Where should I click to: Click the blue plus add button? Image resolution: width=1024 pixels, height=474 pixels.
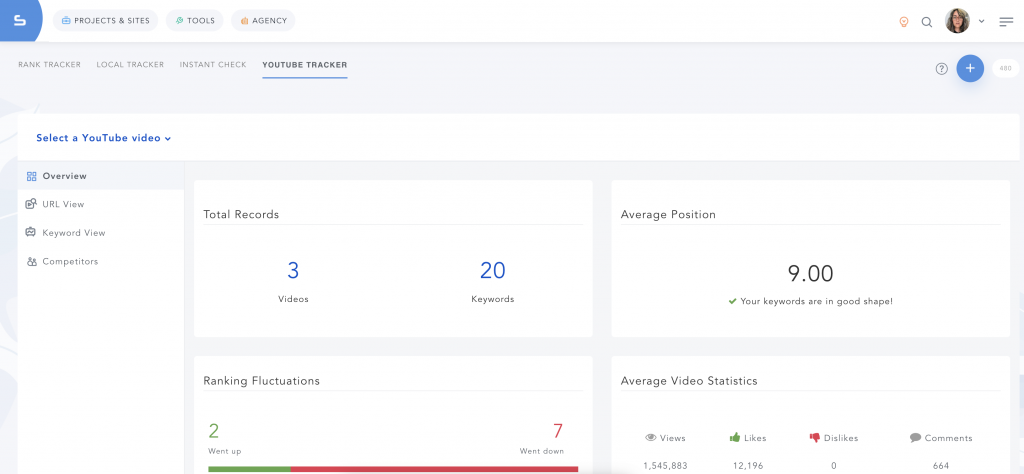pyautogui.click(x=970, y=68)
